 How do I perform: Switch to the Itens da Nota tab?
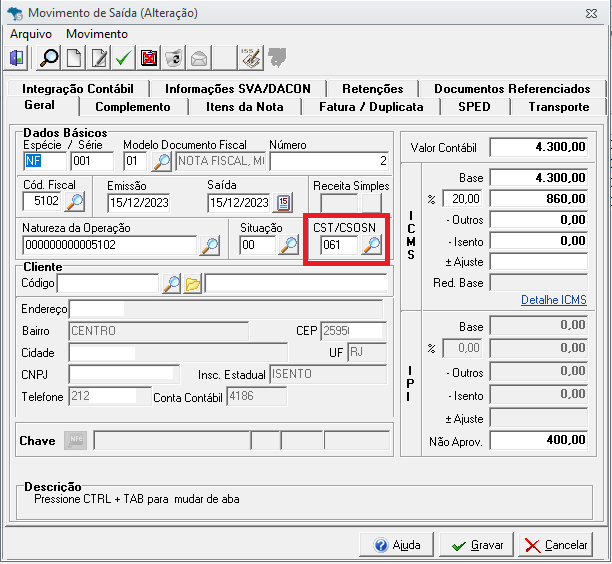click(x=245, y=107)
